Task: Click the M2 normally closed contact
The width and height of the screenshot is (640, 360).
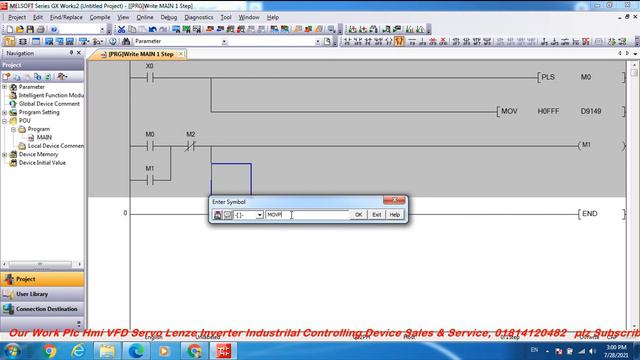Action: tap(190, 146)
